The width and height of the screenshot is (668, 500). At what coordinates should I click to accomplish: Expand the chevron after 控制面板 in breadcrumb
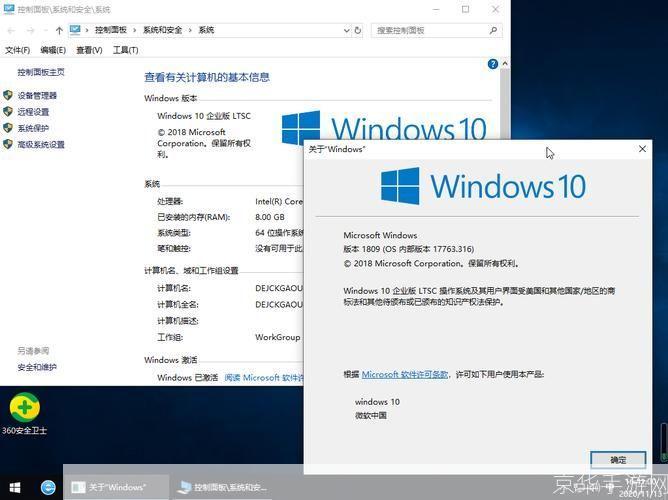[135, 30]
